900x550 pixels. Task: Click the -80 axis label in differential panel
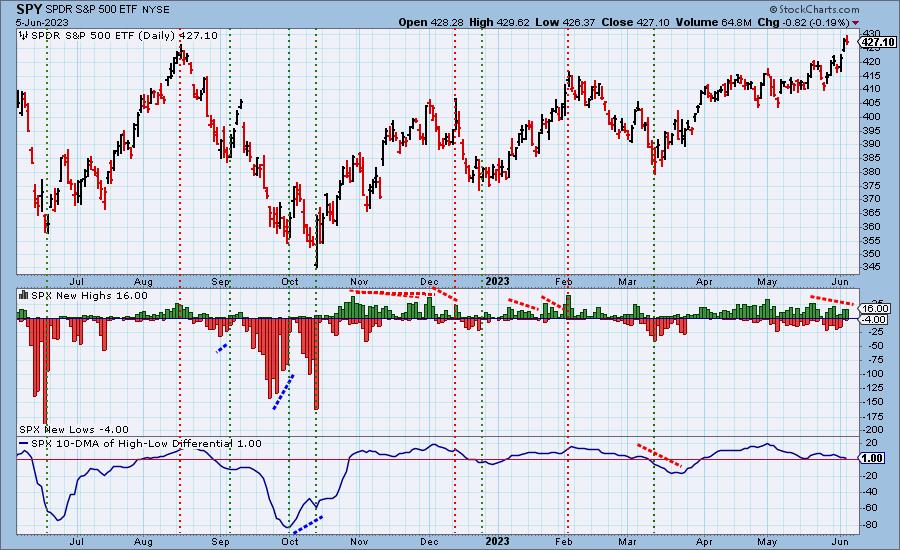click(x=871, y=524)
